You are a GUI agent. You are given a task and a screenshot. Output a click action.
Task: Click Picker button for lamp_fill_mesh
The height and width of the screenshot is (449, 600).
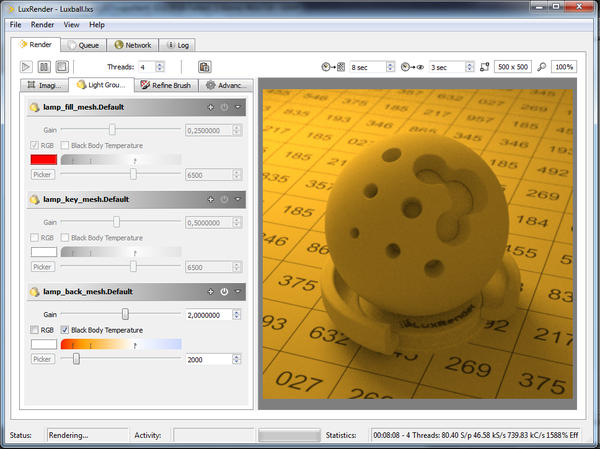pos(42,175)
